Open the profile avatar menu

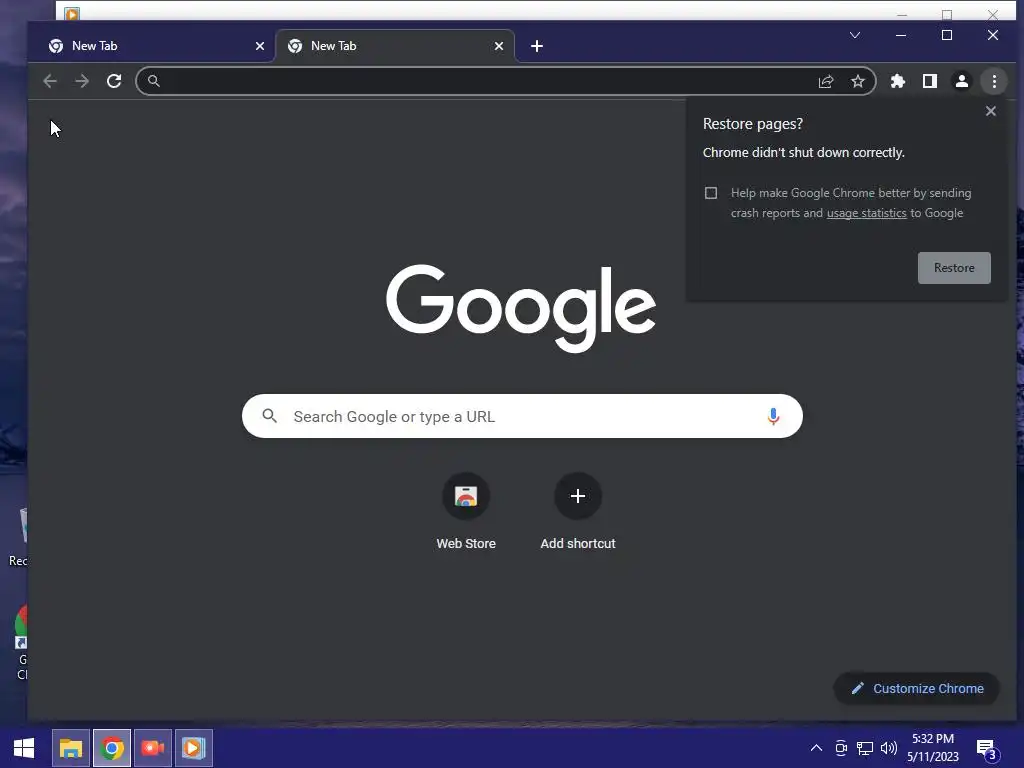click(x=962, y=81)
